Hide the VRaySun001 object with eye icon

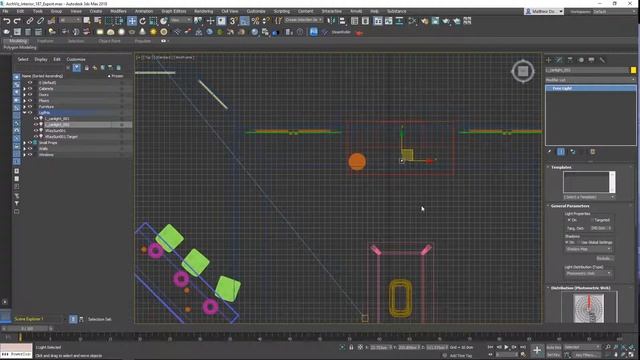coord(36,131)
